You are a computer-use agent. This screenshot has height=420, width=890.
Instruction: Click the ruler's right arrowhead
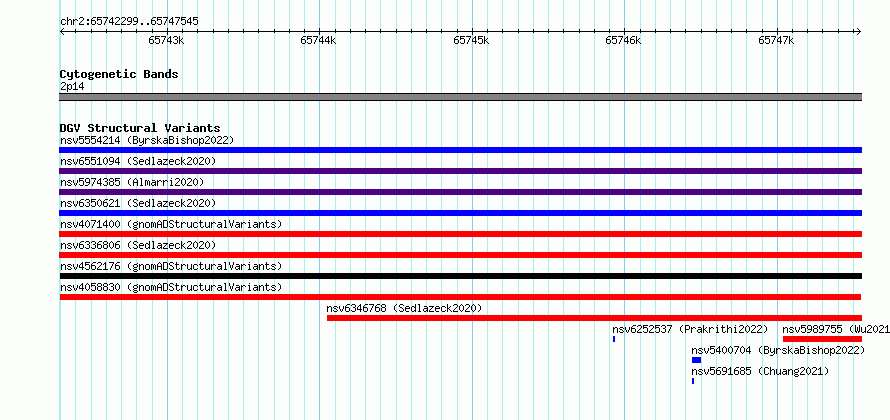coord(858,32)
